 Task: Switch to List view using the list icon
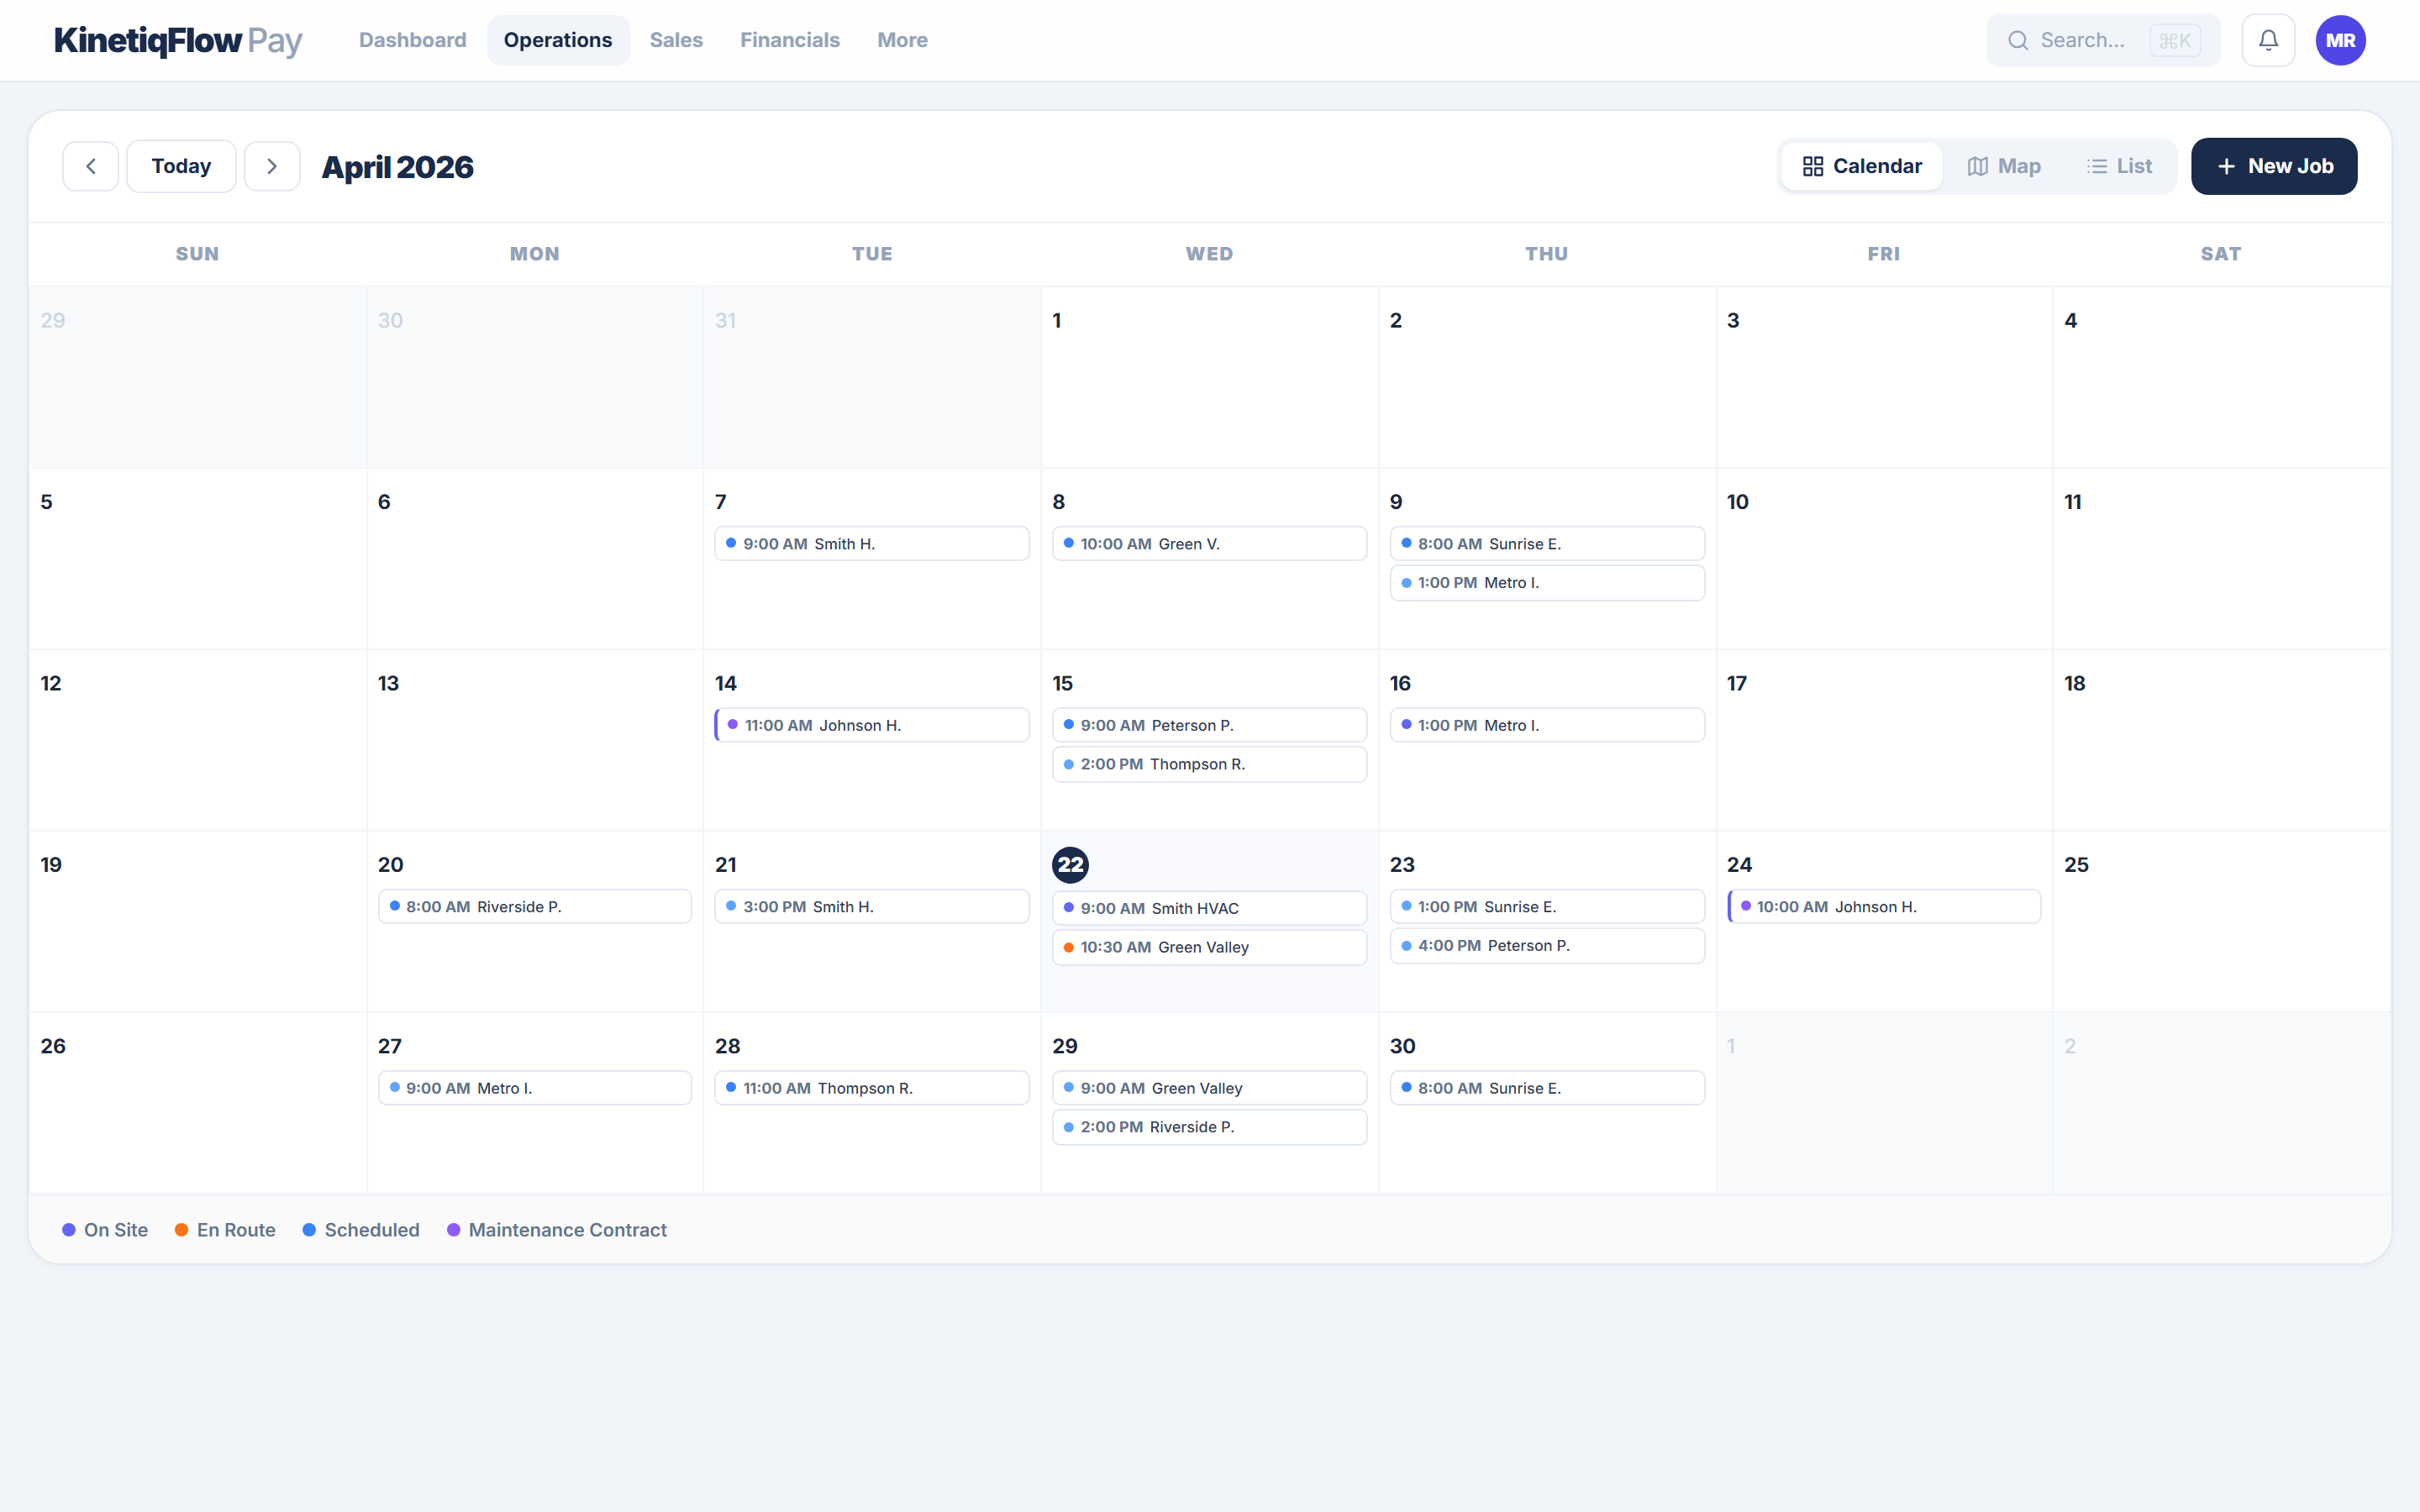pyautogui.click(x=2121, y=165)
